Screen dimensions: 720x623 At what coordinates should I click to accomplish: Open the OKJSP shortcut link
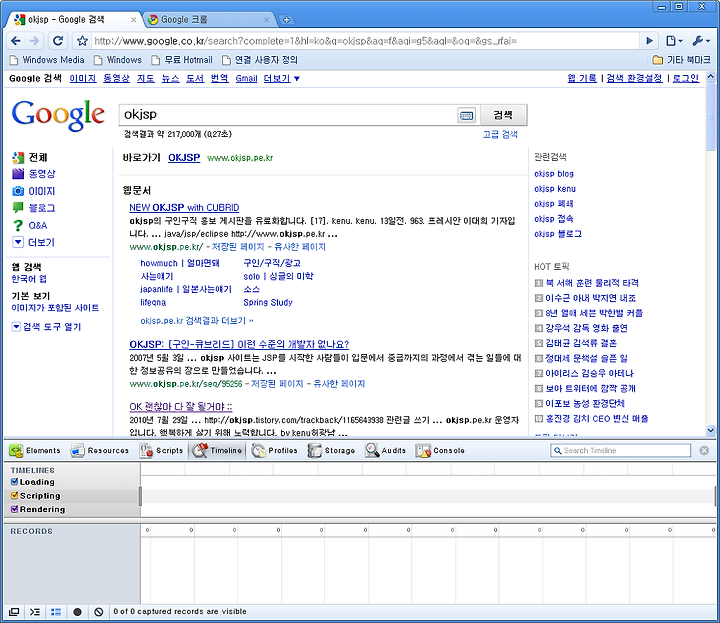(x=184, y=157)
